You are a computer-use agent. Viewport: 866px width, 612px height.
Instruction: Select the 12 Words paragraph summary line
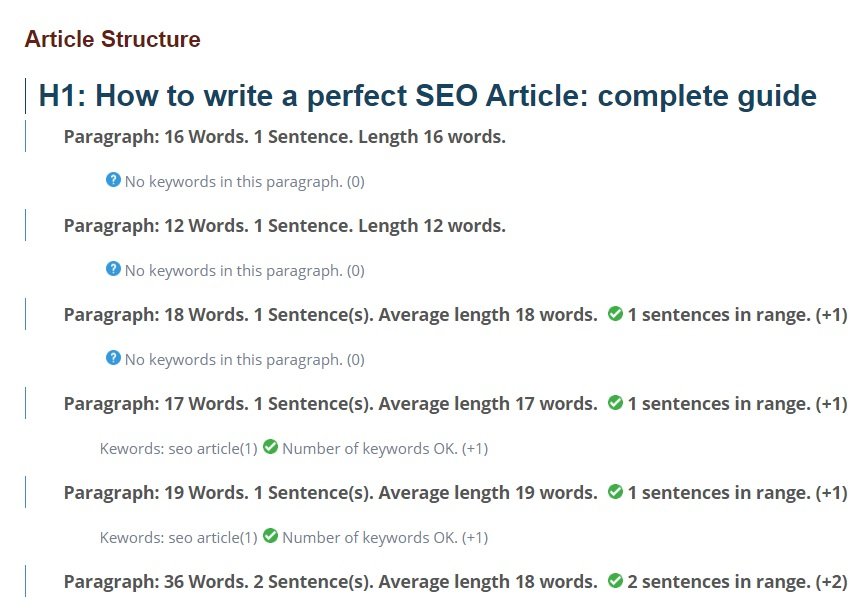[x=284, y=226]
